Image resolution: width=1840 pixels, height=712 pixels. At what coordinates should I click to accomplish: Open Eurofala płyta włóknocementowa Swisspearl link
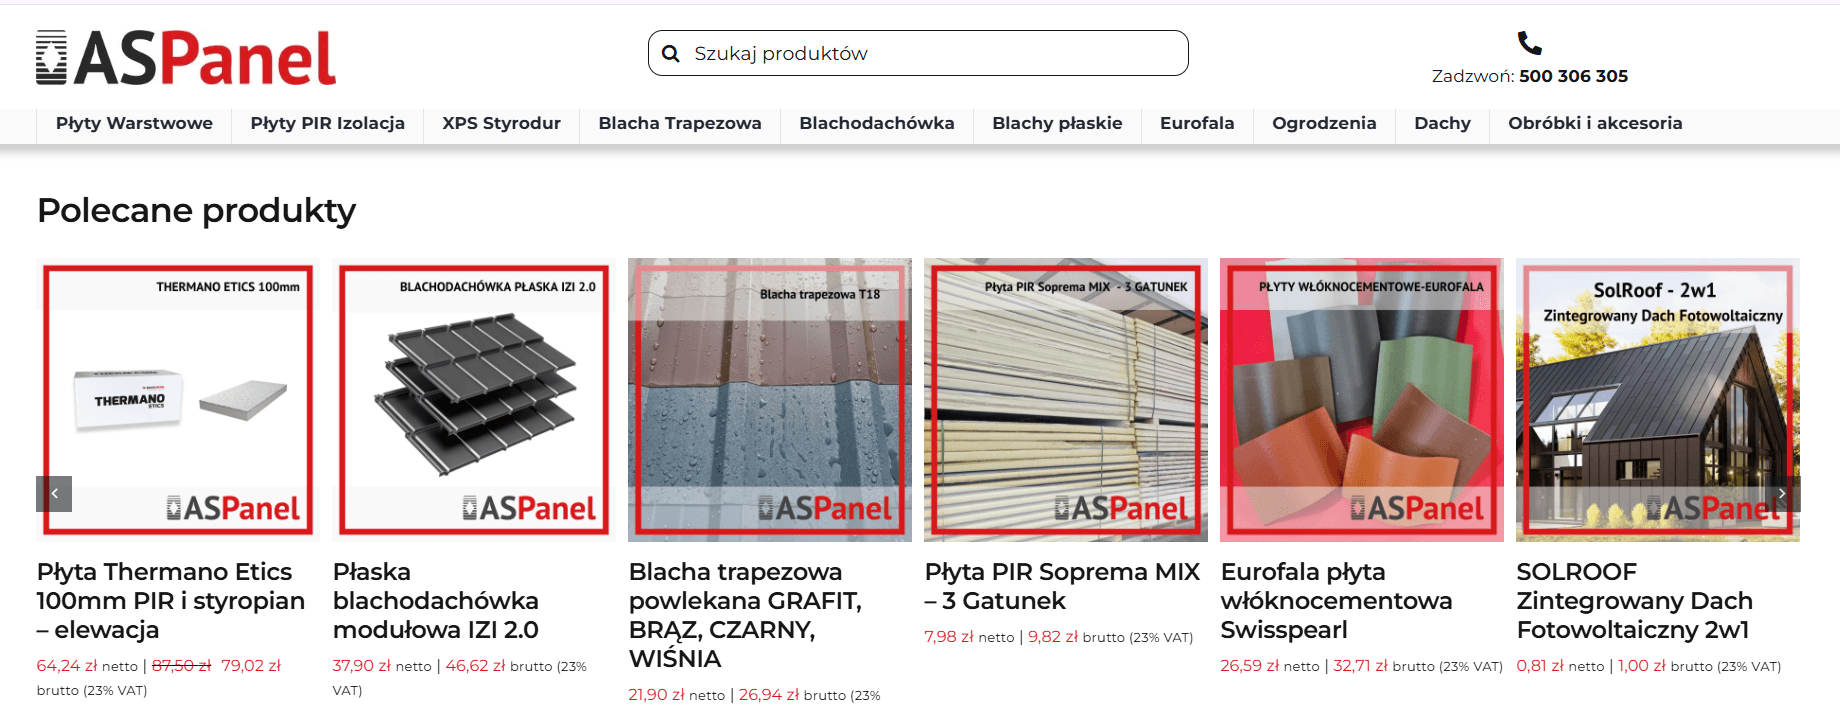(1336, 600)
